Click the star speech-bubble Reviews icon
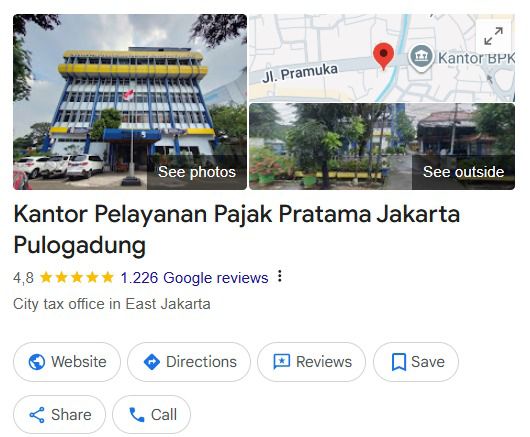Screen dimensions: 530x437 (x=282, y=362)
